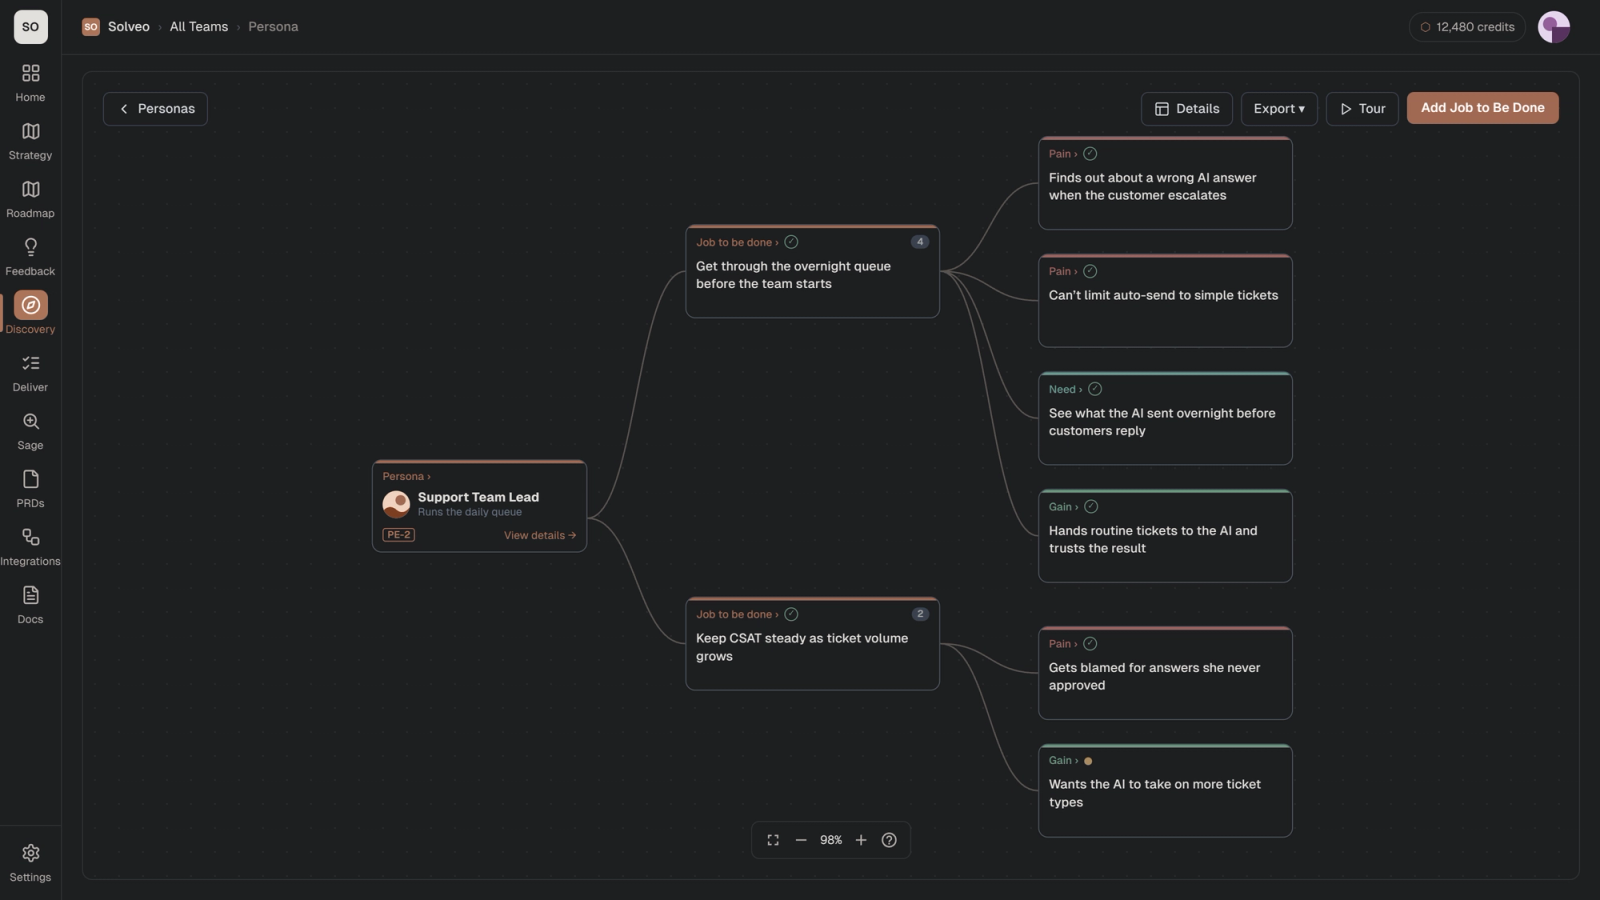The width and height of the screenshot is (1600, 900).
Task: Click the Support Team Lead avatar
Action: pyautogui.click(x=396, y=504)
